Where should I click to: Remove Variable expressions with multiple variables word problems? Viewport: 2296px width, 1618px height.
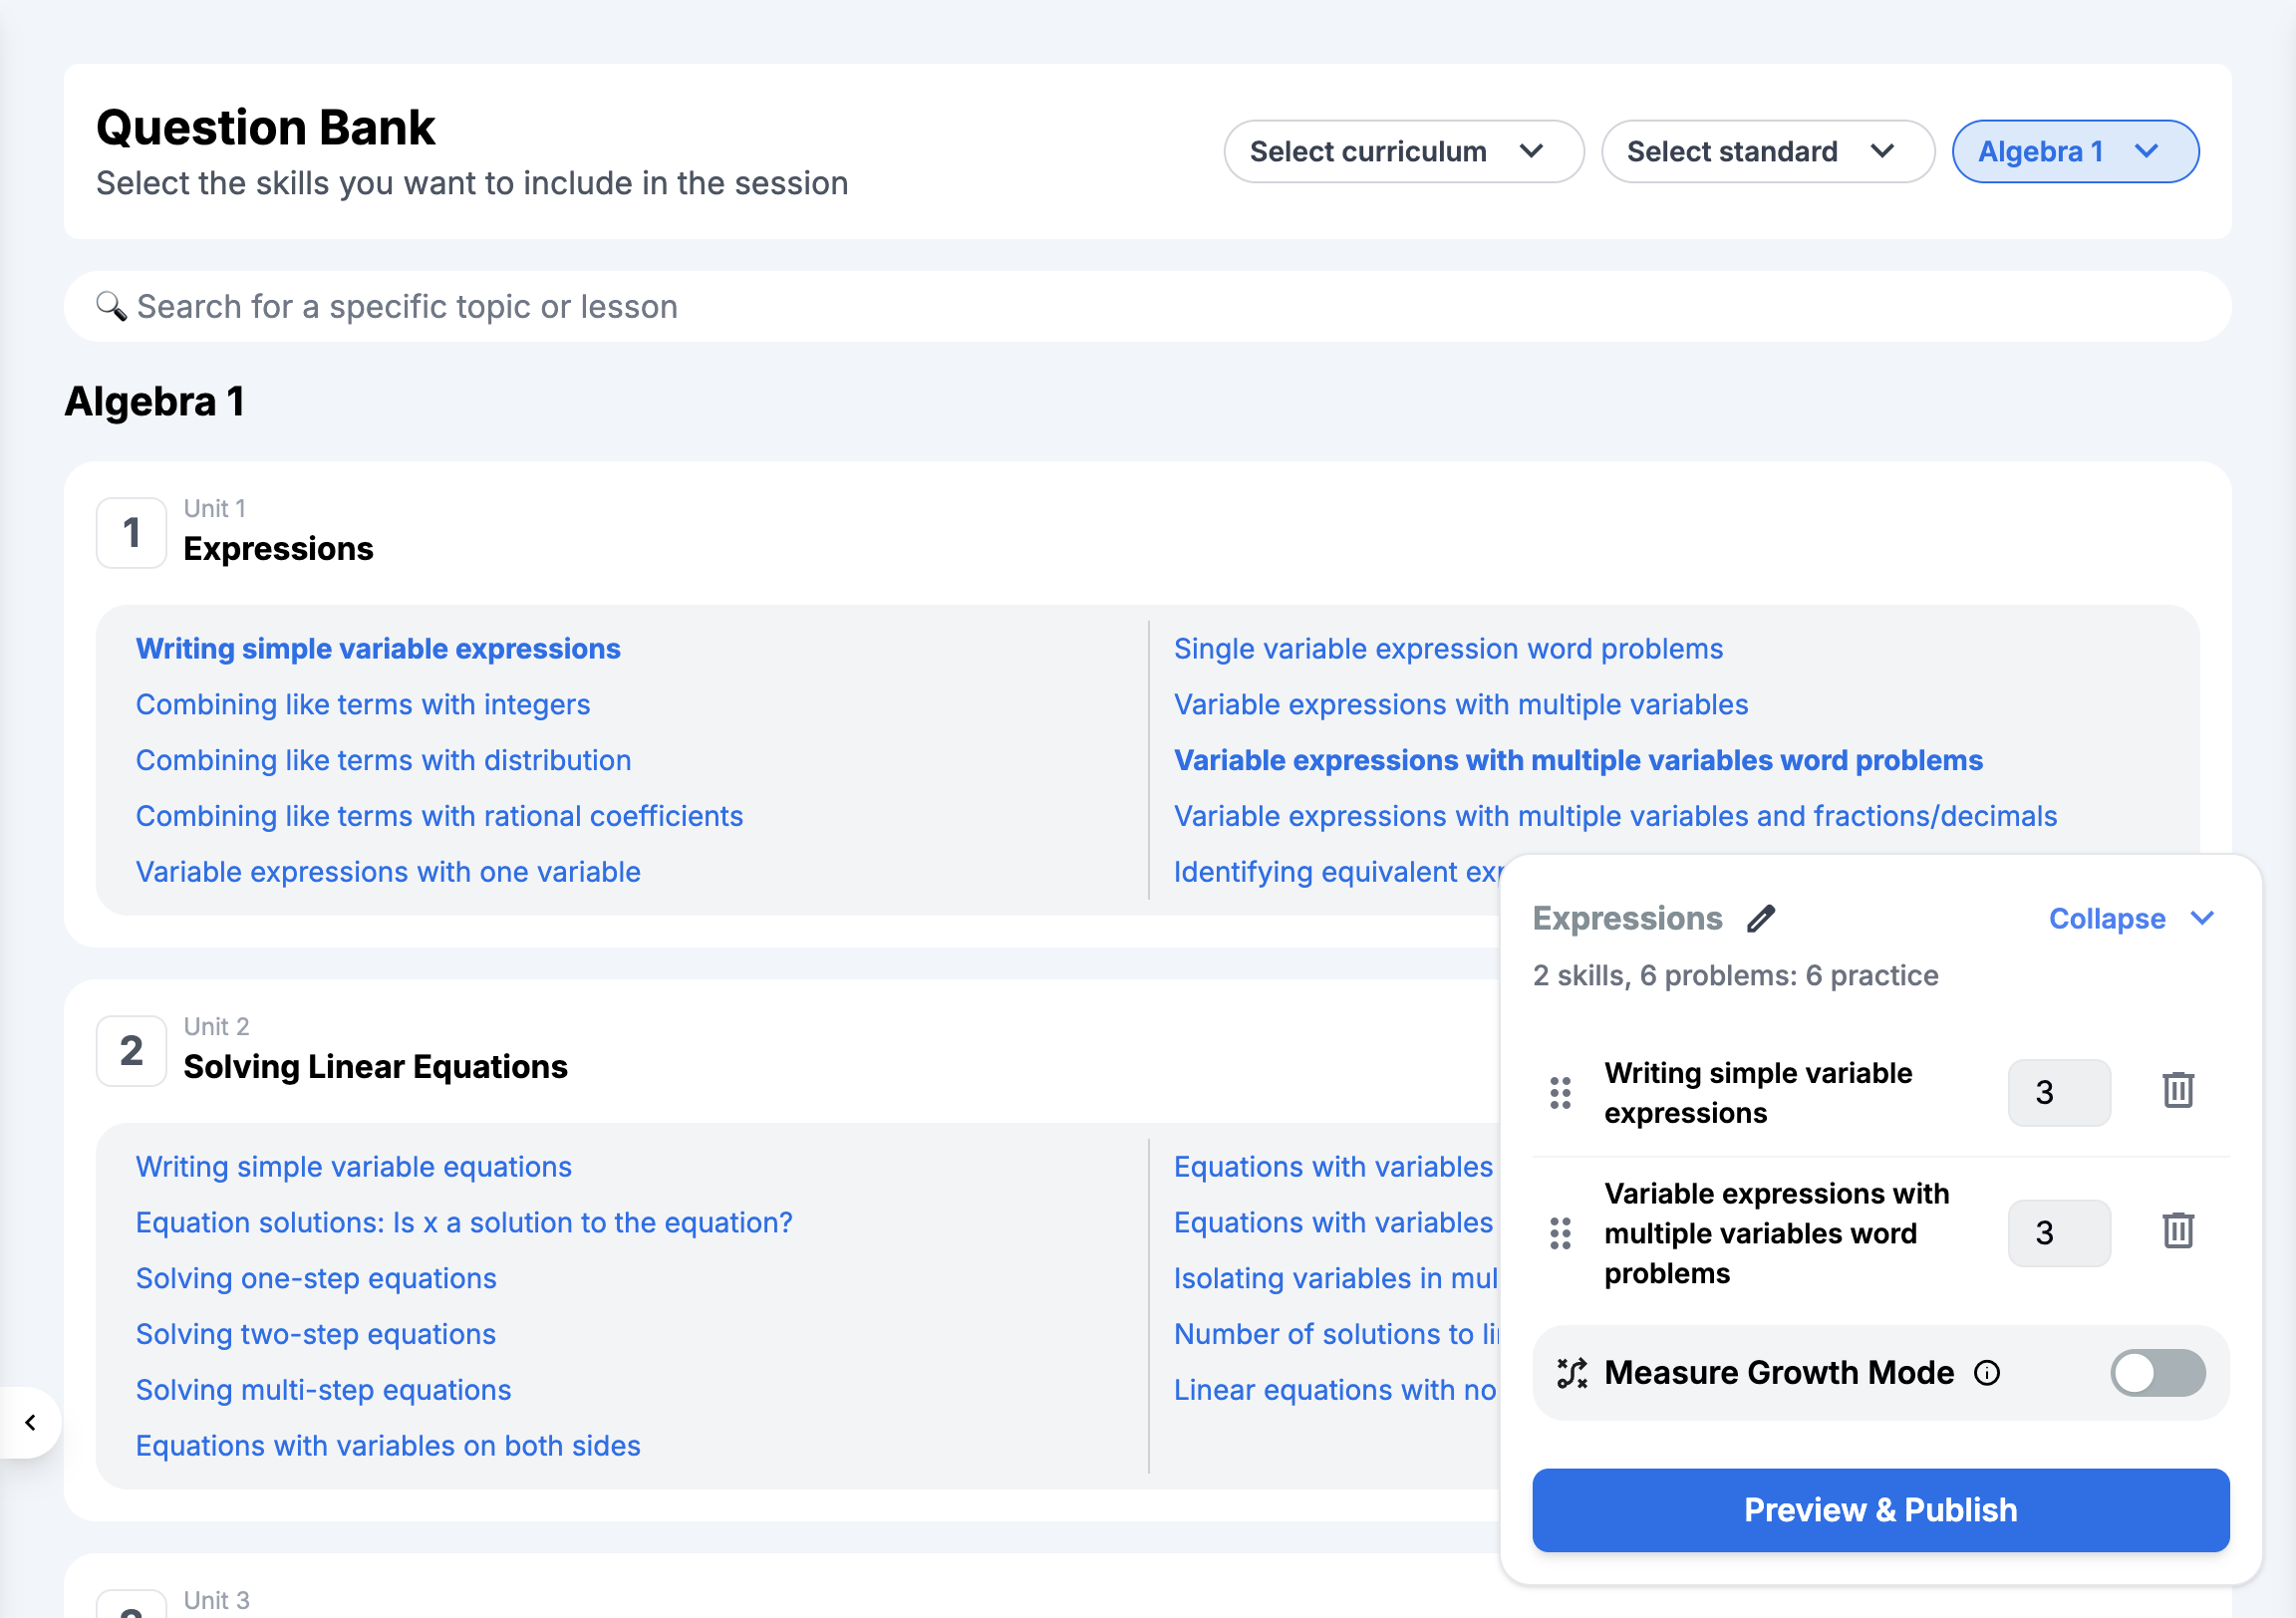click(x=2178, y=1233)
